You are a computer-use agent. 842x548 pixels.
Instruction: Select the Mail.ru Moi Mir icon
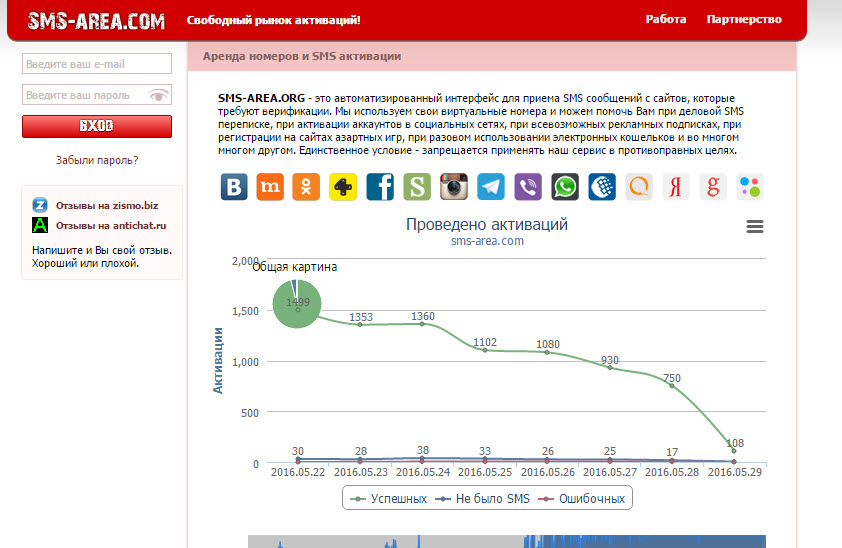coord(270,187)
